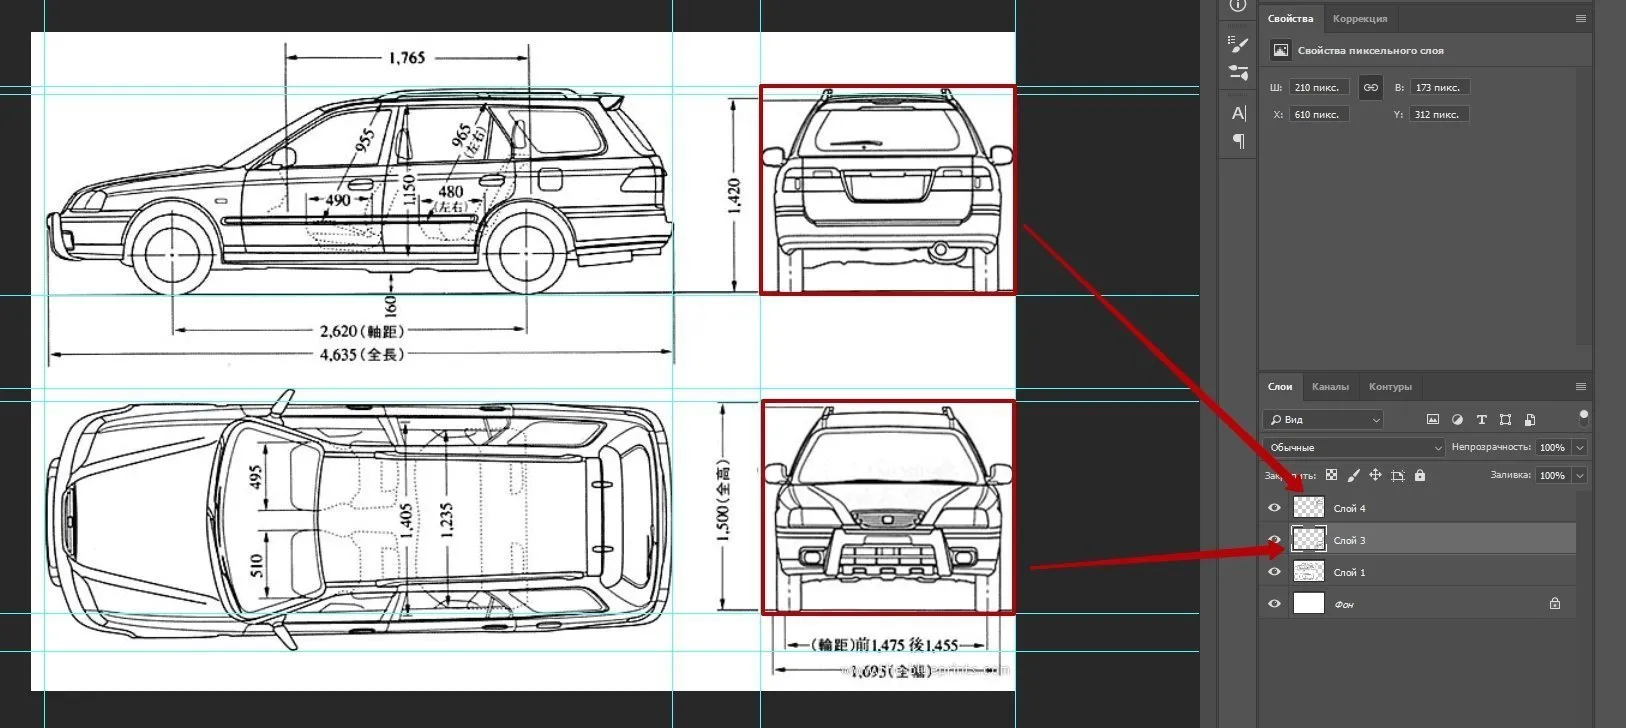
Task: Expand the Непрозрачность opacity slider dropdown
Action: pos(1580,448)
